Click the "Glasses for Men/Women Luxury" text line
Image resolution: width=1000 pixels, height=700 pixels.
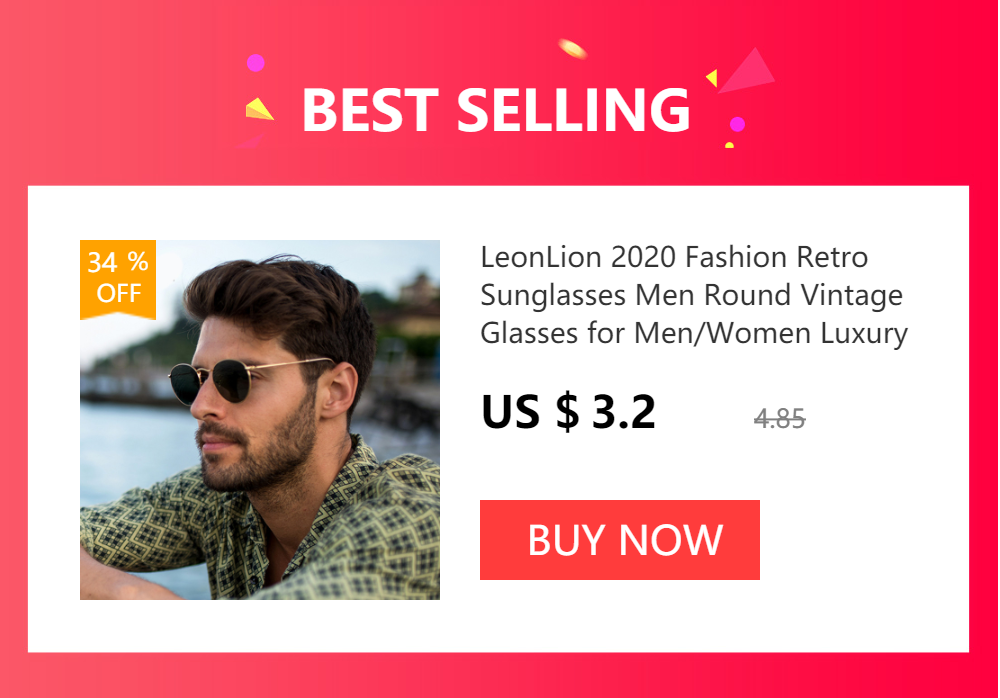[694, 333]
